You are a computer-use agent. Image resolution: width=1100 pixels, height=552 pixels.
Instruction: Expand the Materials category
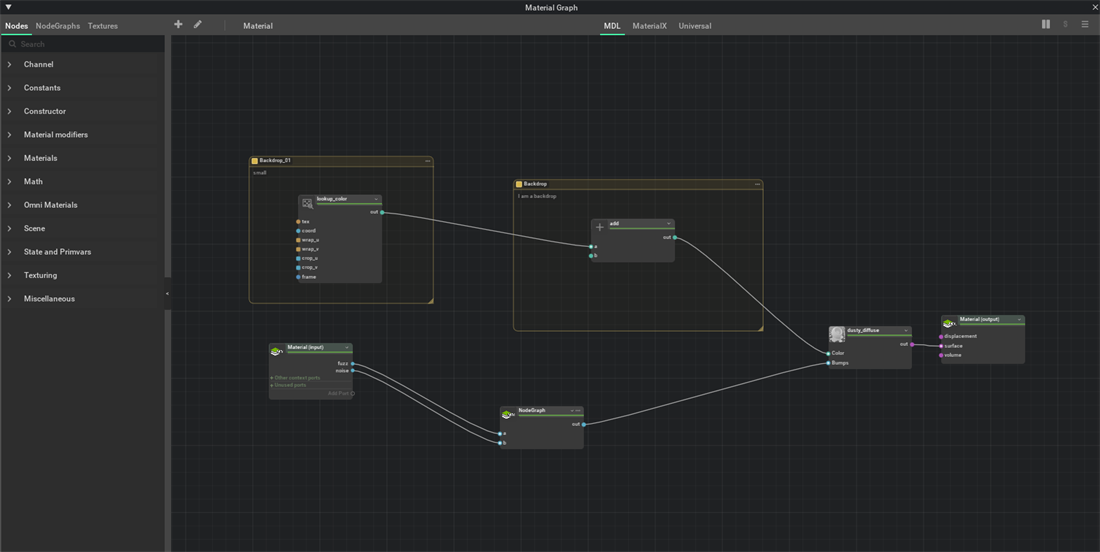pos(9,158)
